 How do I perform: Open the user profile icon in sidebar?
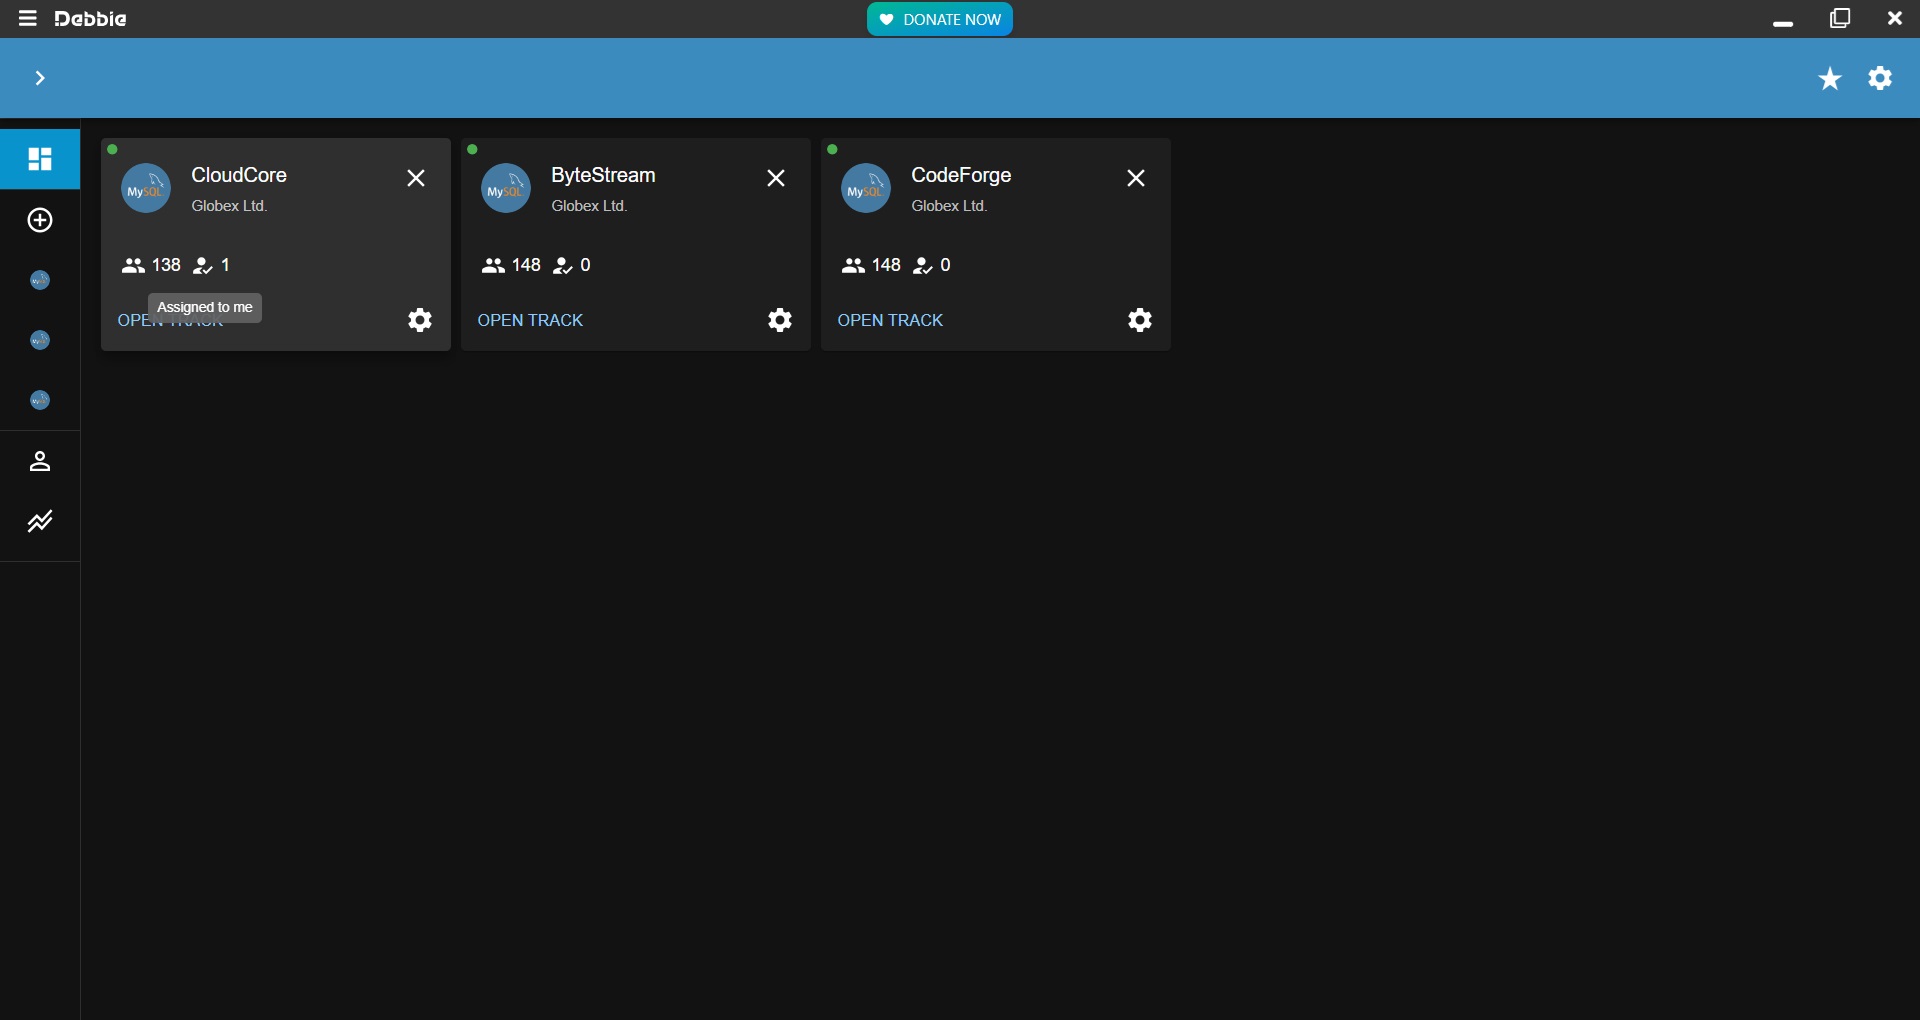tap(40, 461)
